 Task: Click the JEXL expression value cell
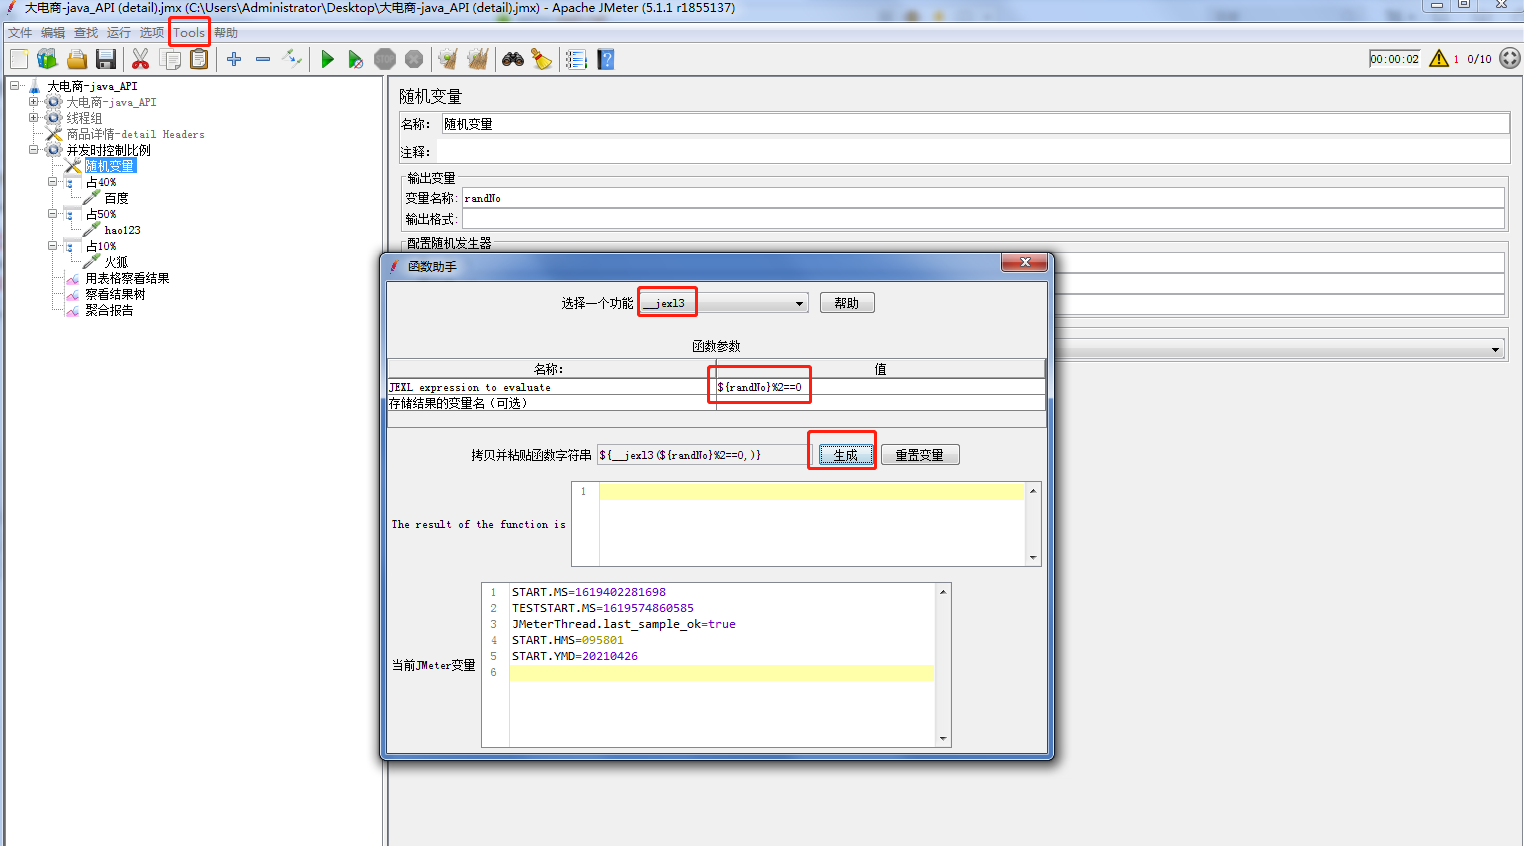click(x=880, y=387)
